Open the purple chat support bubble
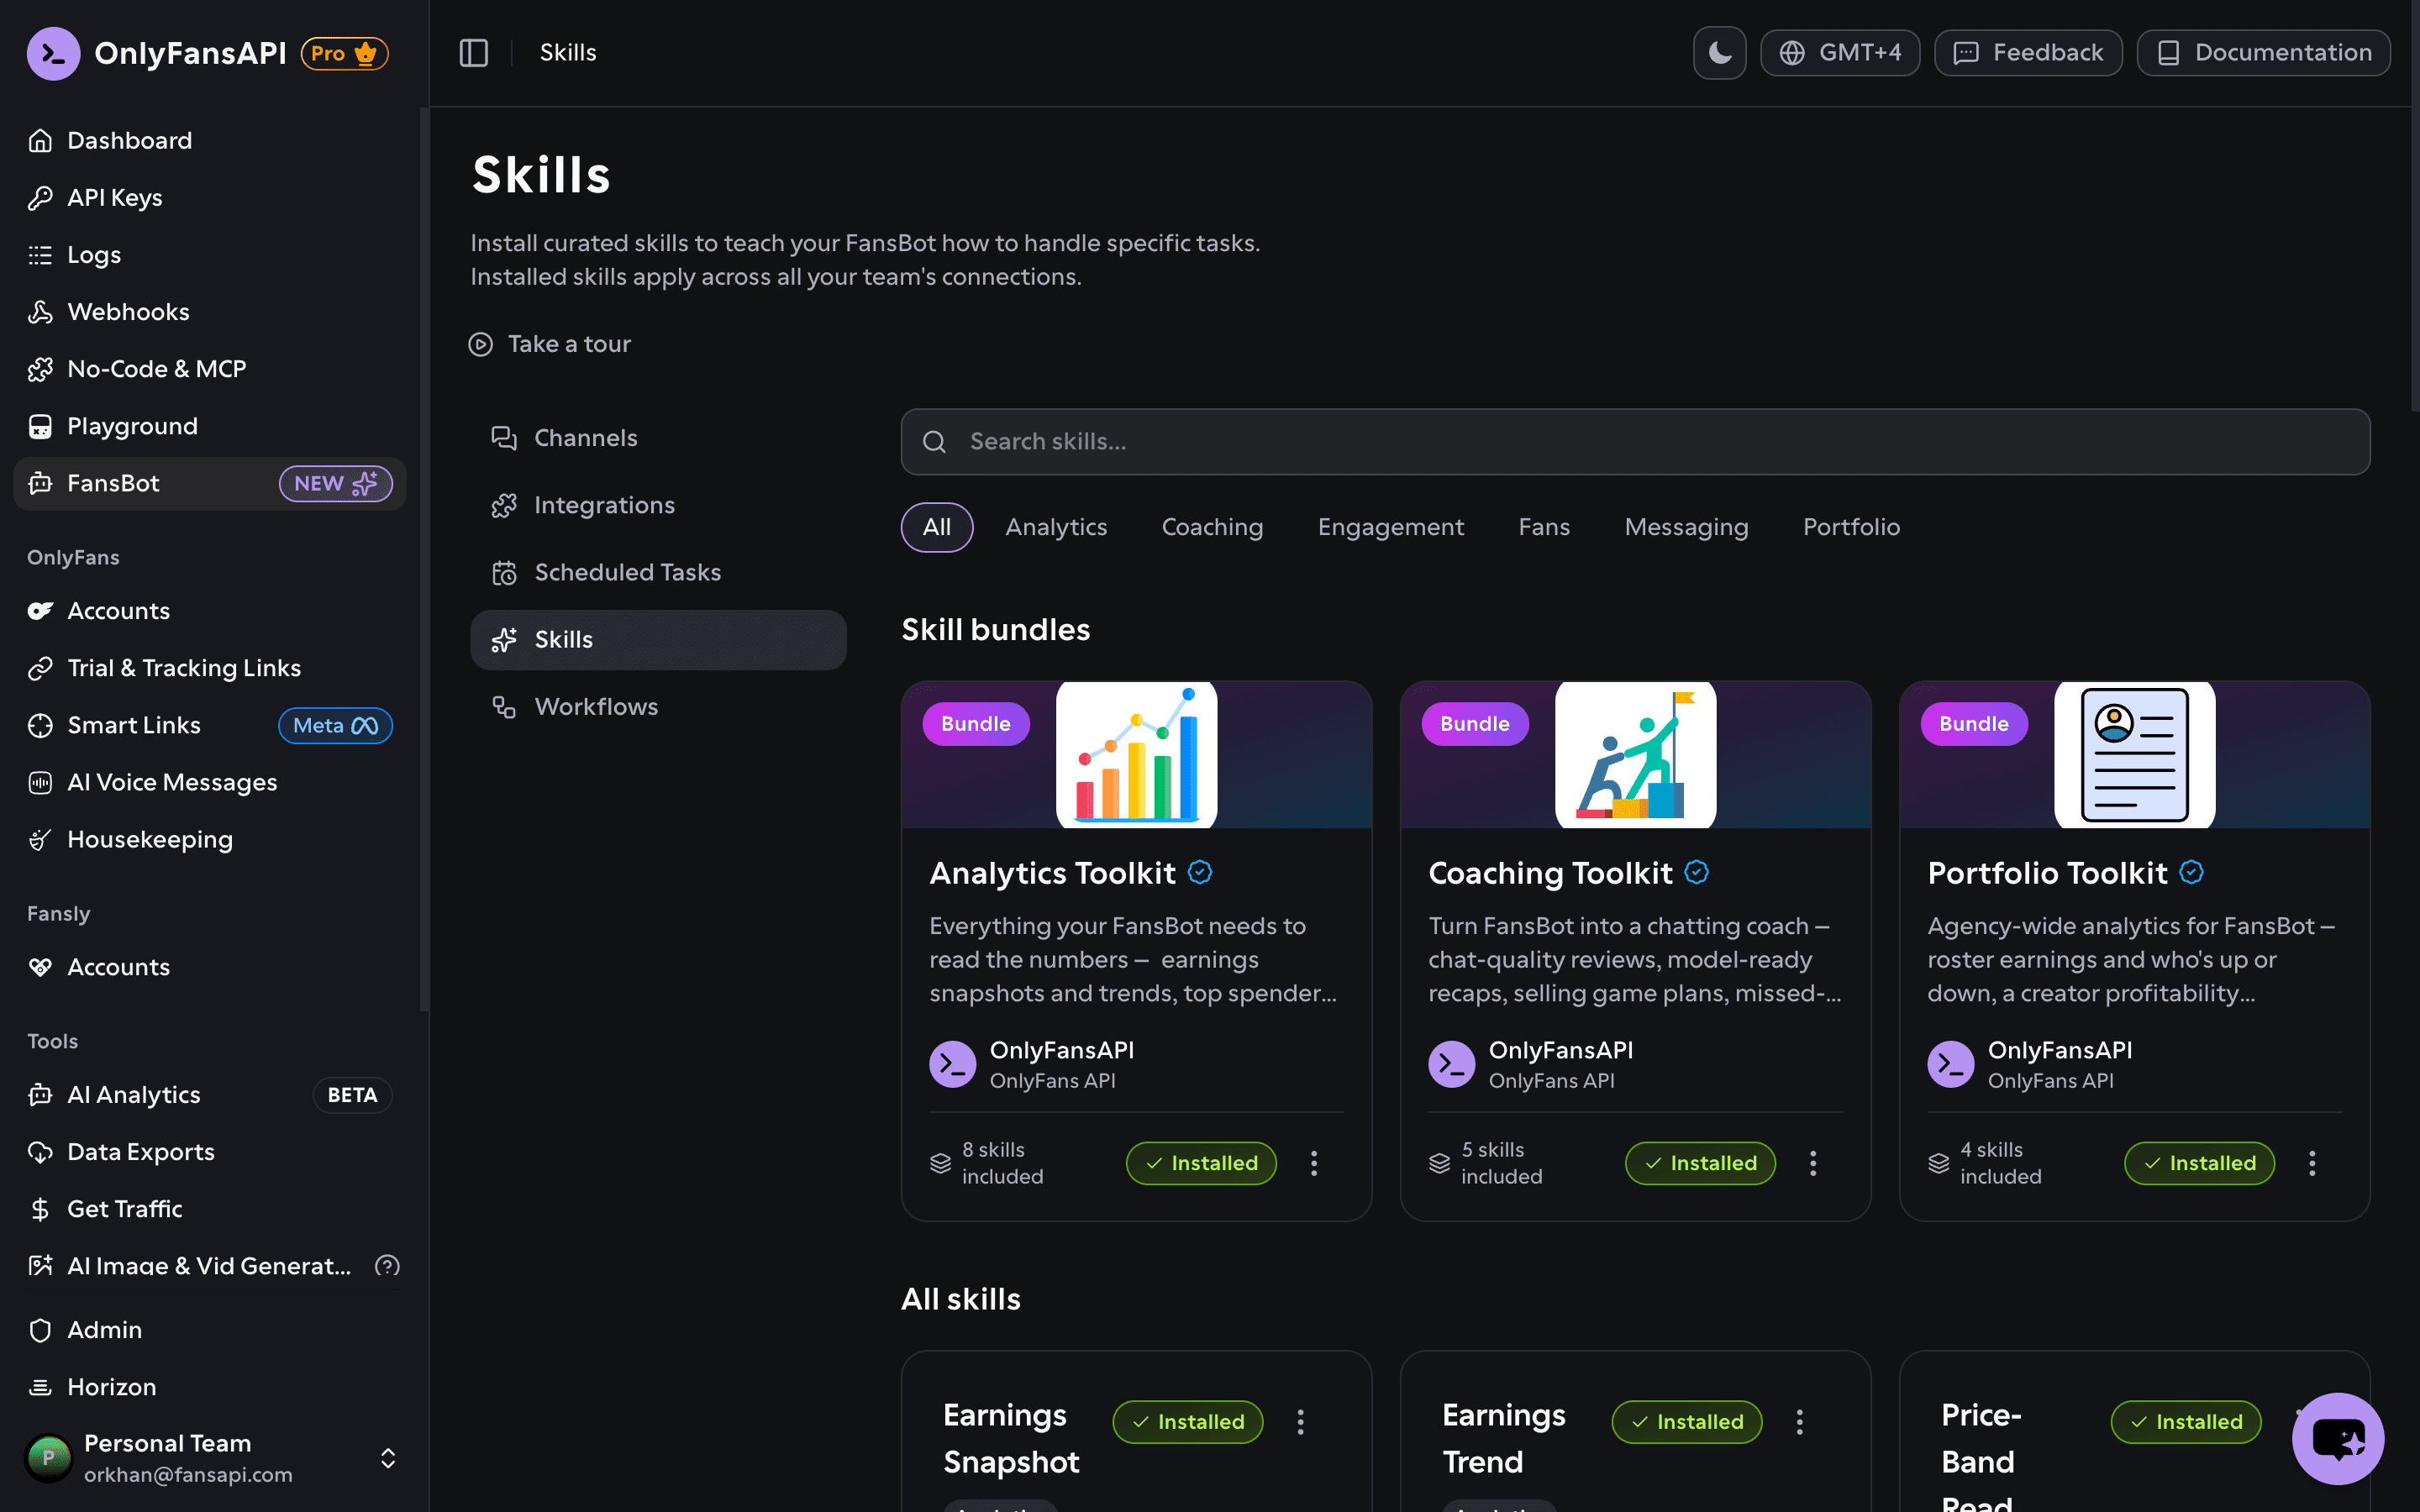 click(x=2338, y=1439)
